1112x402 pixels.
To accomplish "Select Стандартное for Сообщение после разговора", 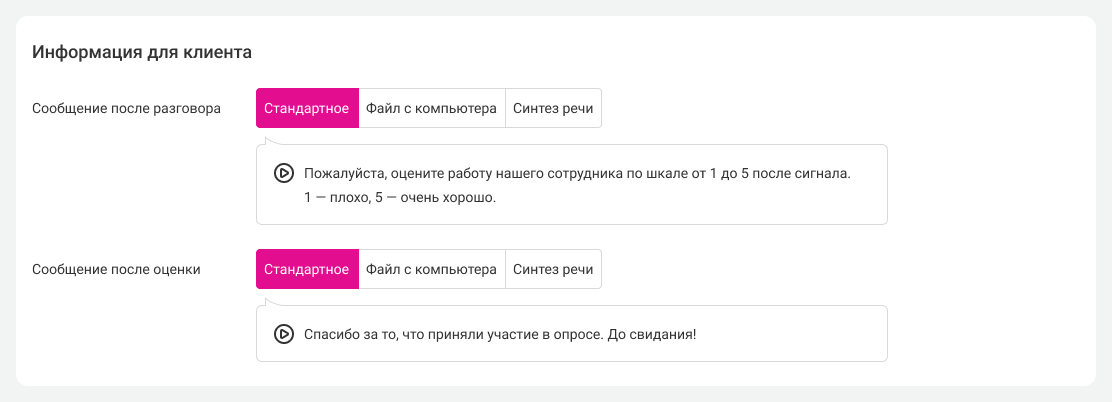I will point(306,108).
